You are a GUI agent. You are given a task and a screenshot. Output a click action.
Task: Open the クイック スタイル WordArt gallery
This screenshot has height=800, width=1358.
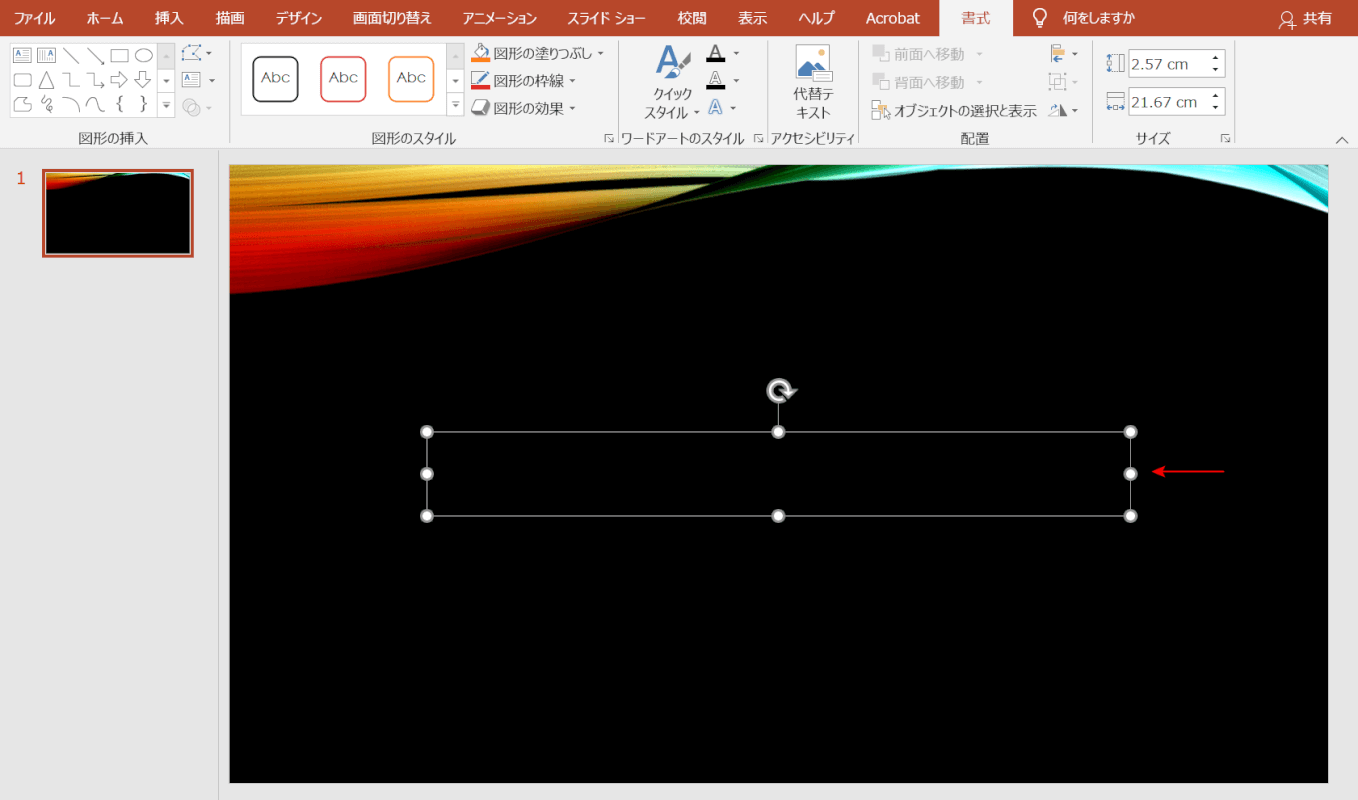click(672, 83)
